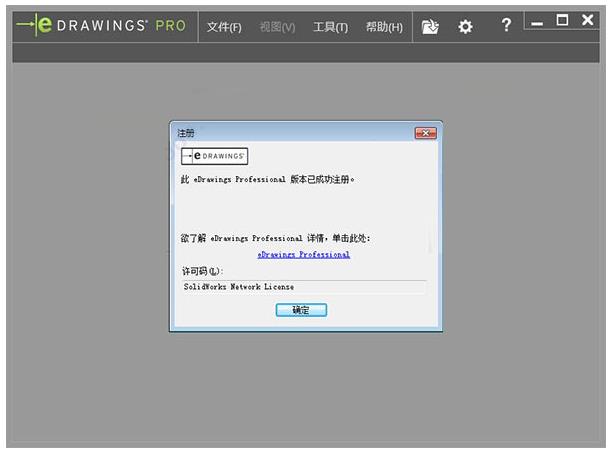Follow the eDrawings Professional hyperlink

303,255
